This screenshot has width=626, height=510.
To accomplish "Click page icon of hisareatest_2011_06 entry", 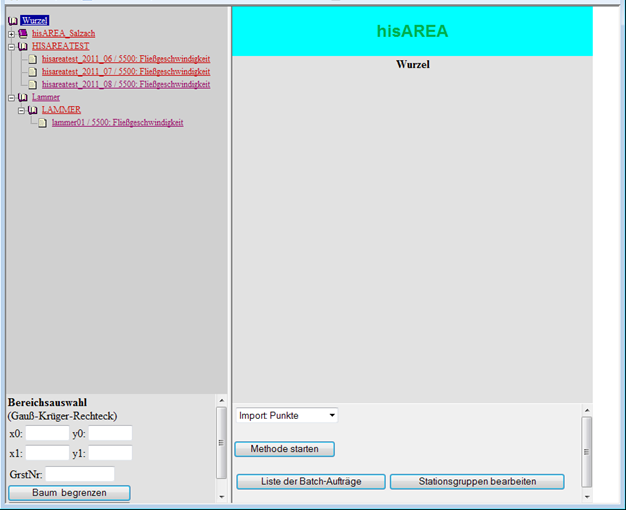I will click(x=33, y=59).
